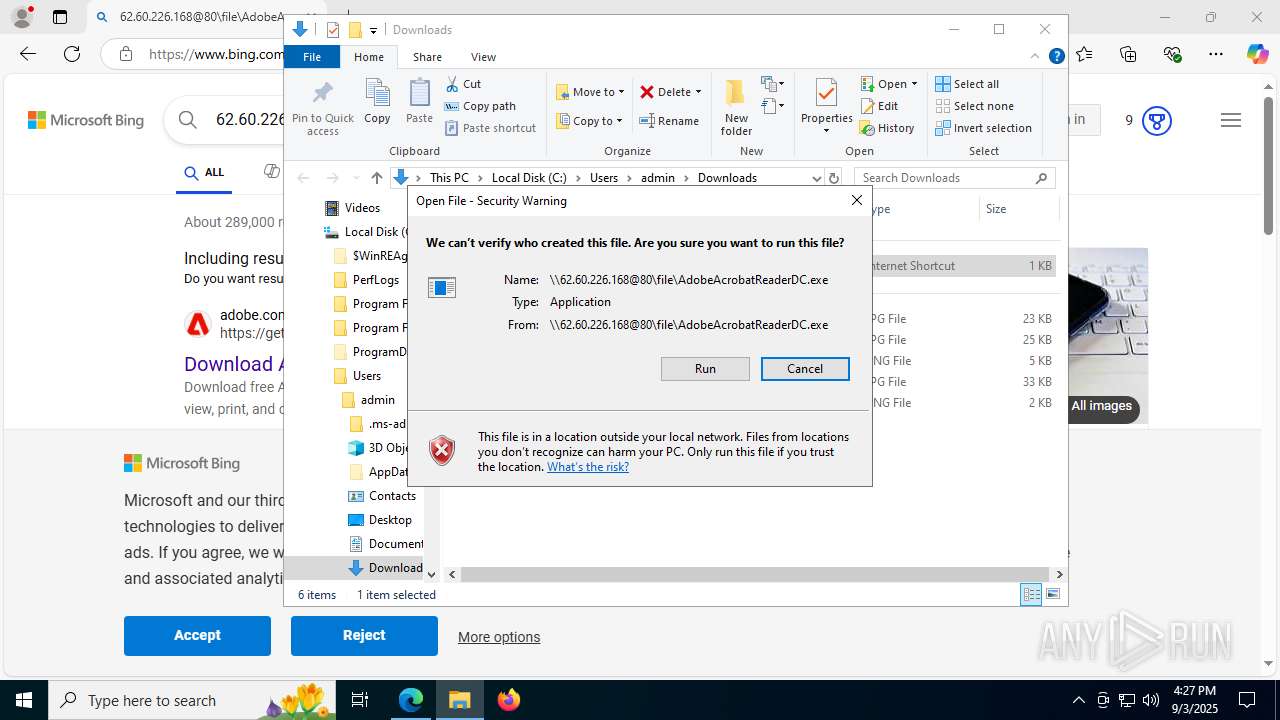Click the Rename ribbon button
The width and height of the screenshot is (1280, 720).
click(x=669, y=121)
